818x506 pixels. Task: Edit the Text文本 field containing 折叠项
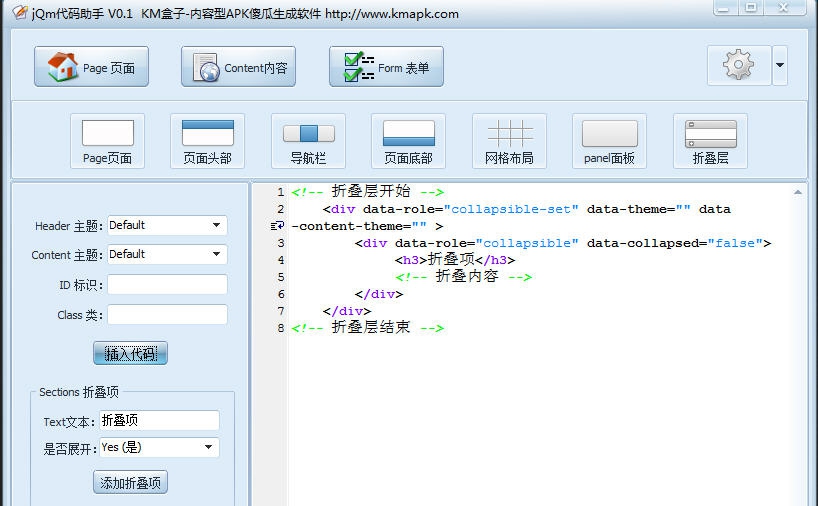[x=159, y=420]
